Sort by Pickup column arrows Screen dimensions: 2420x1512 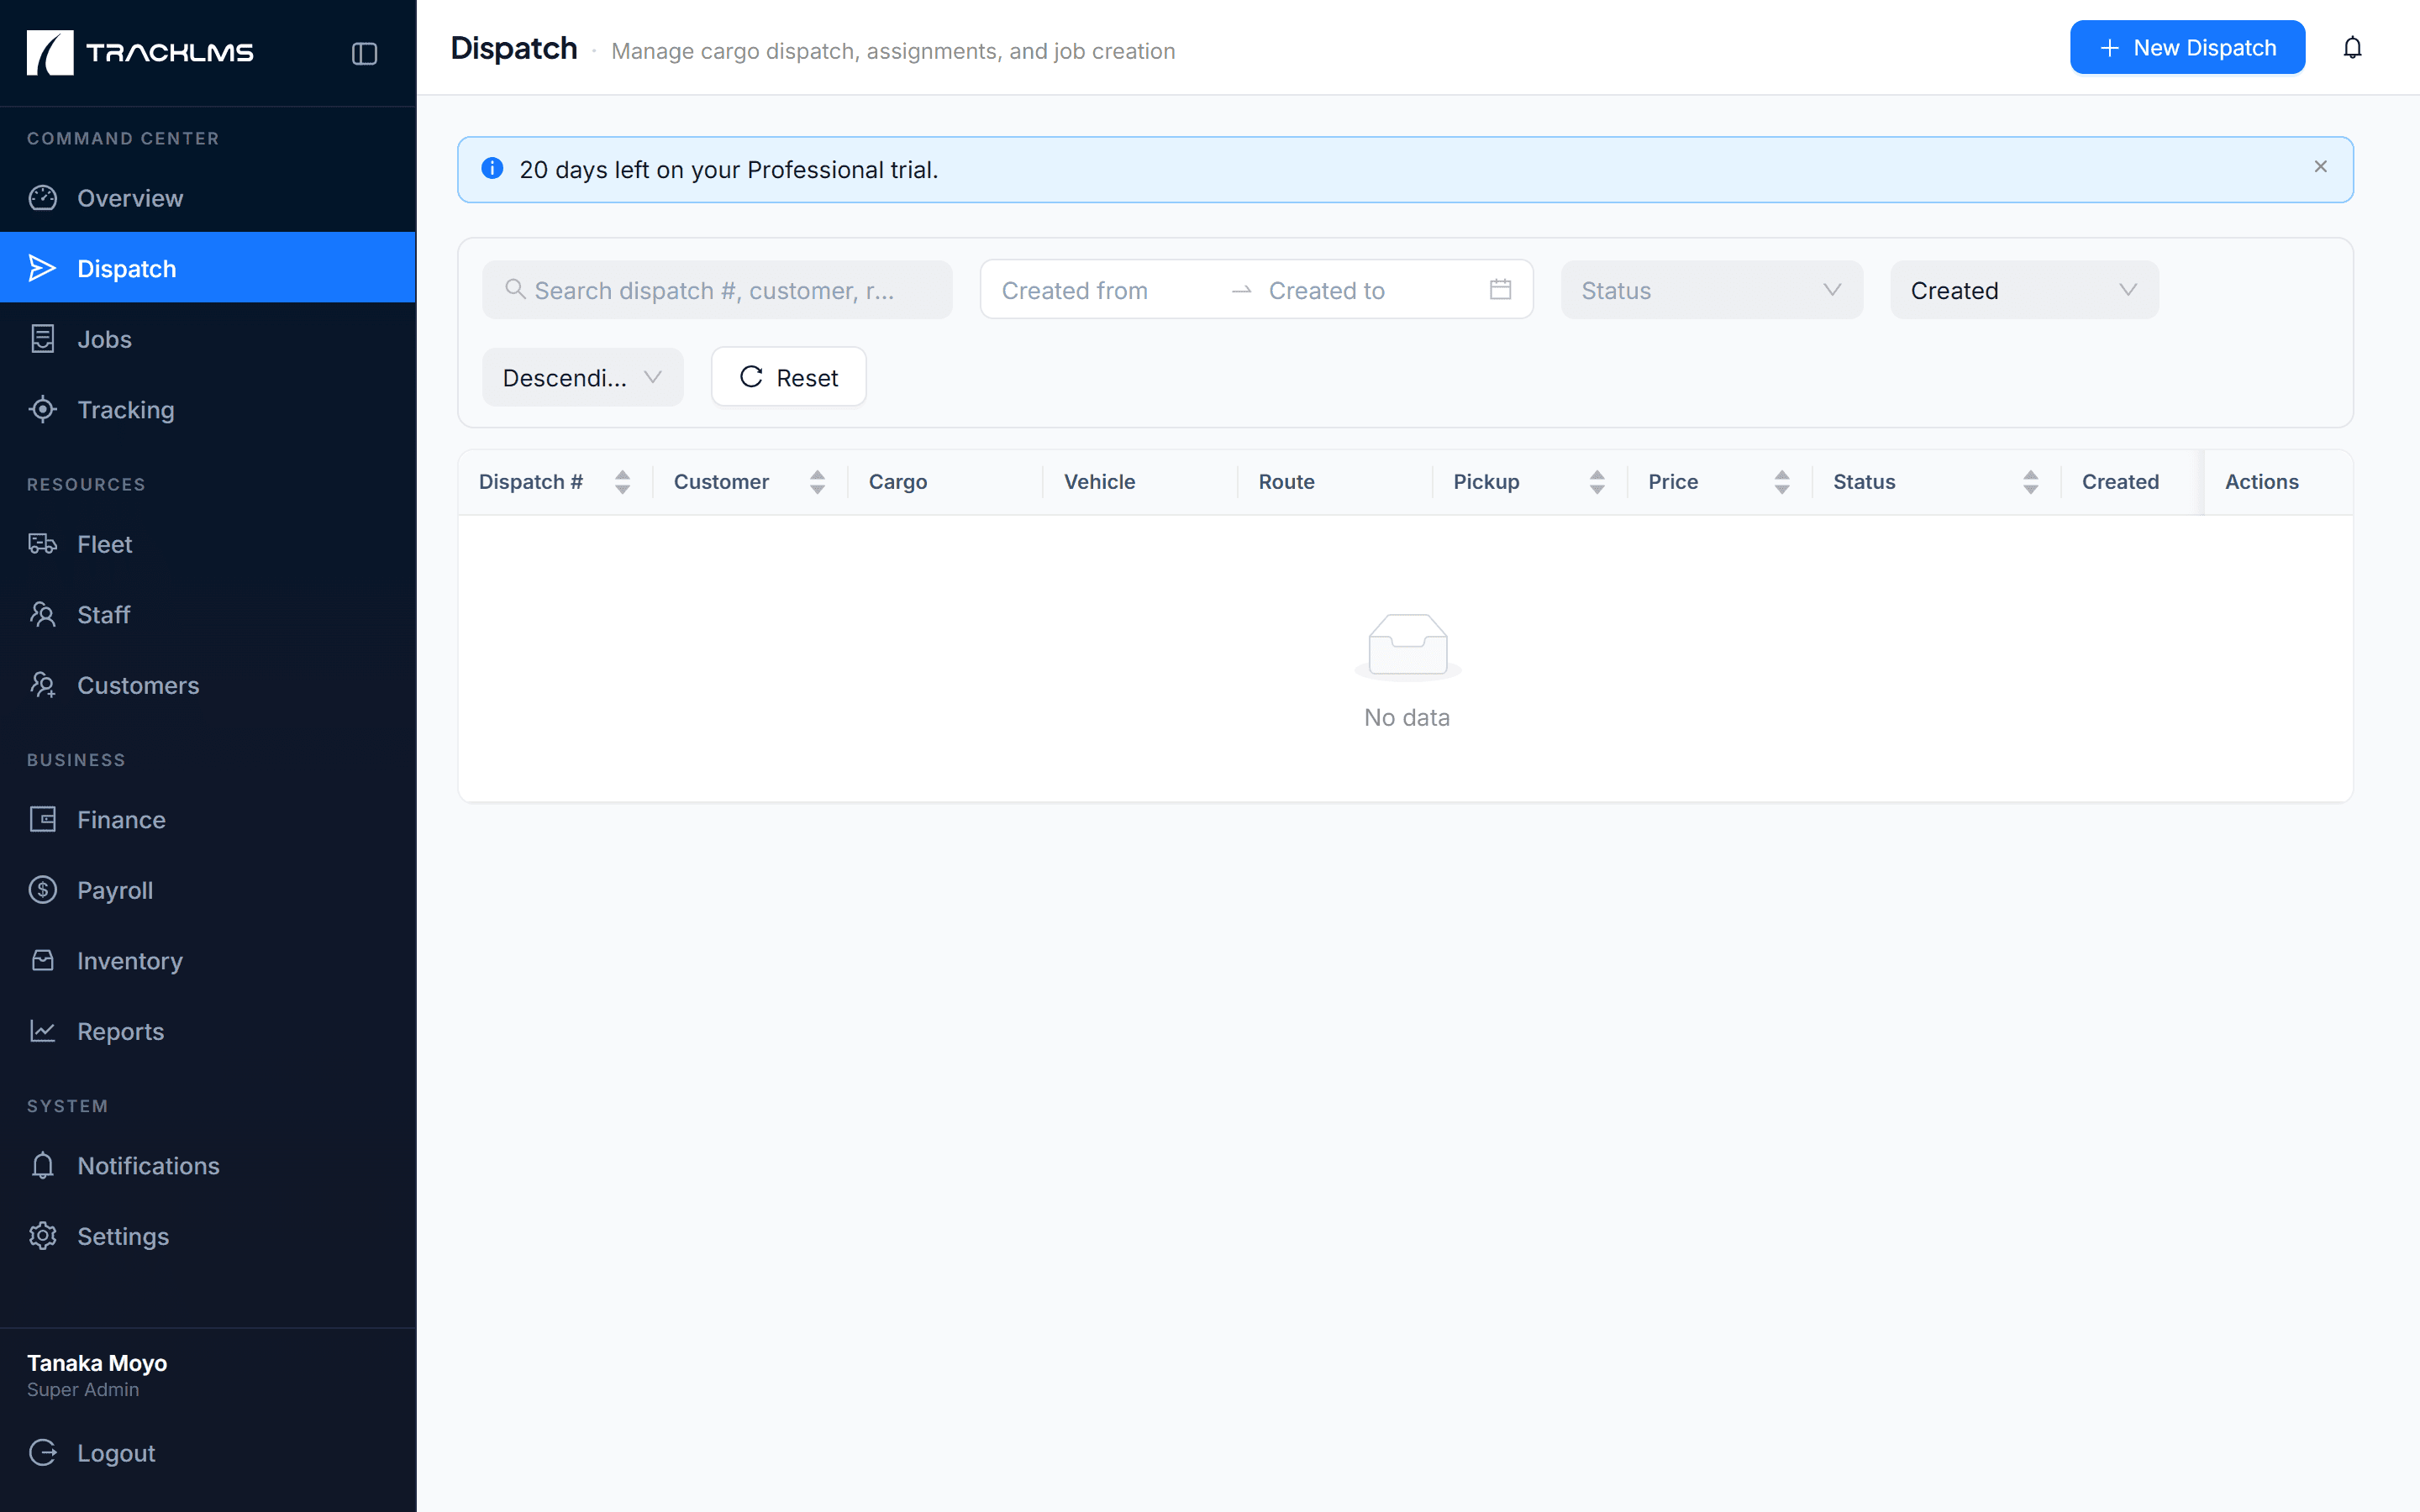point(1597,482)
